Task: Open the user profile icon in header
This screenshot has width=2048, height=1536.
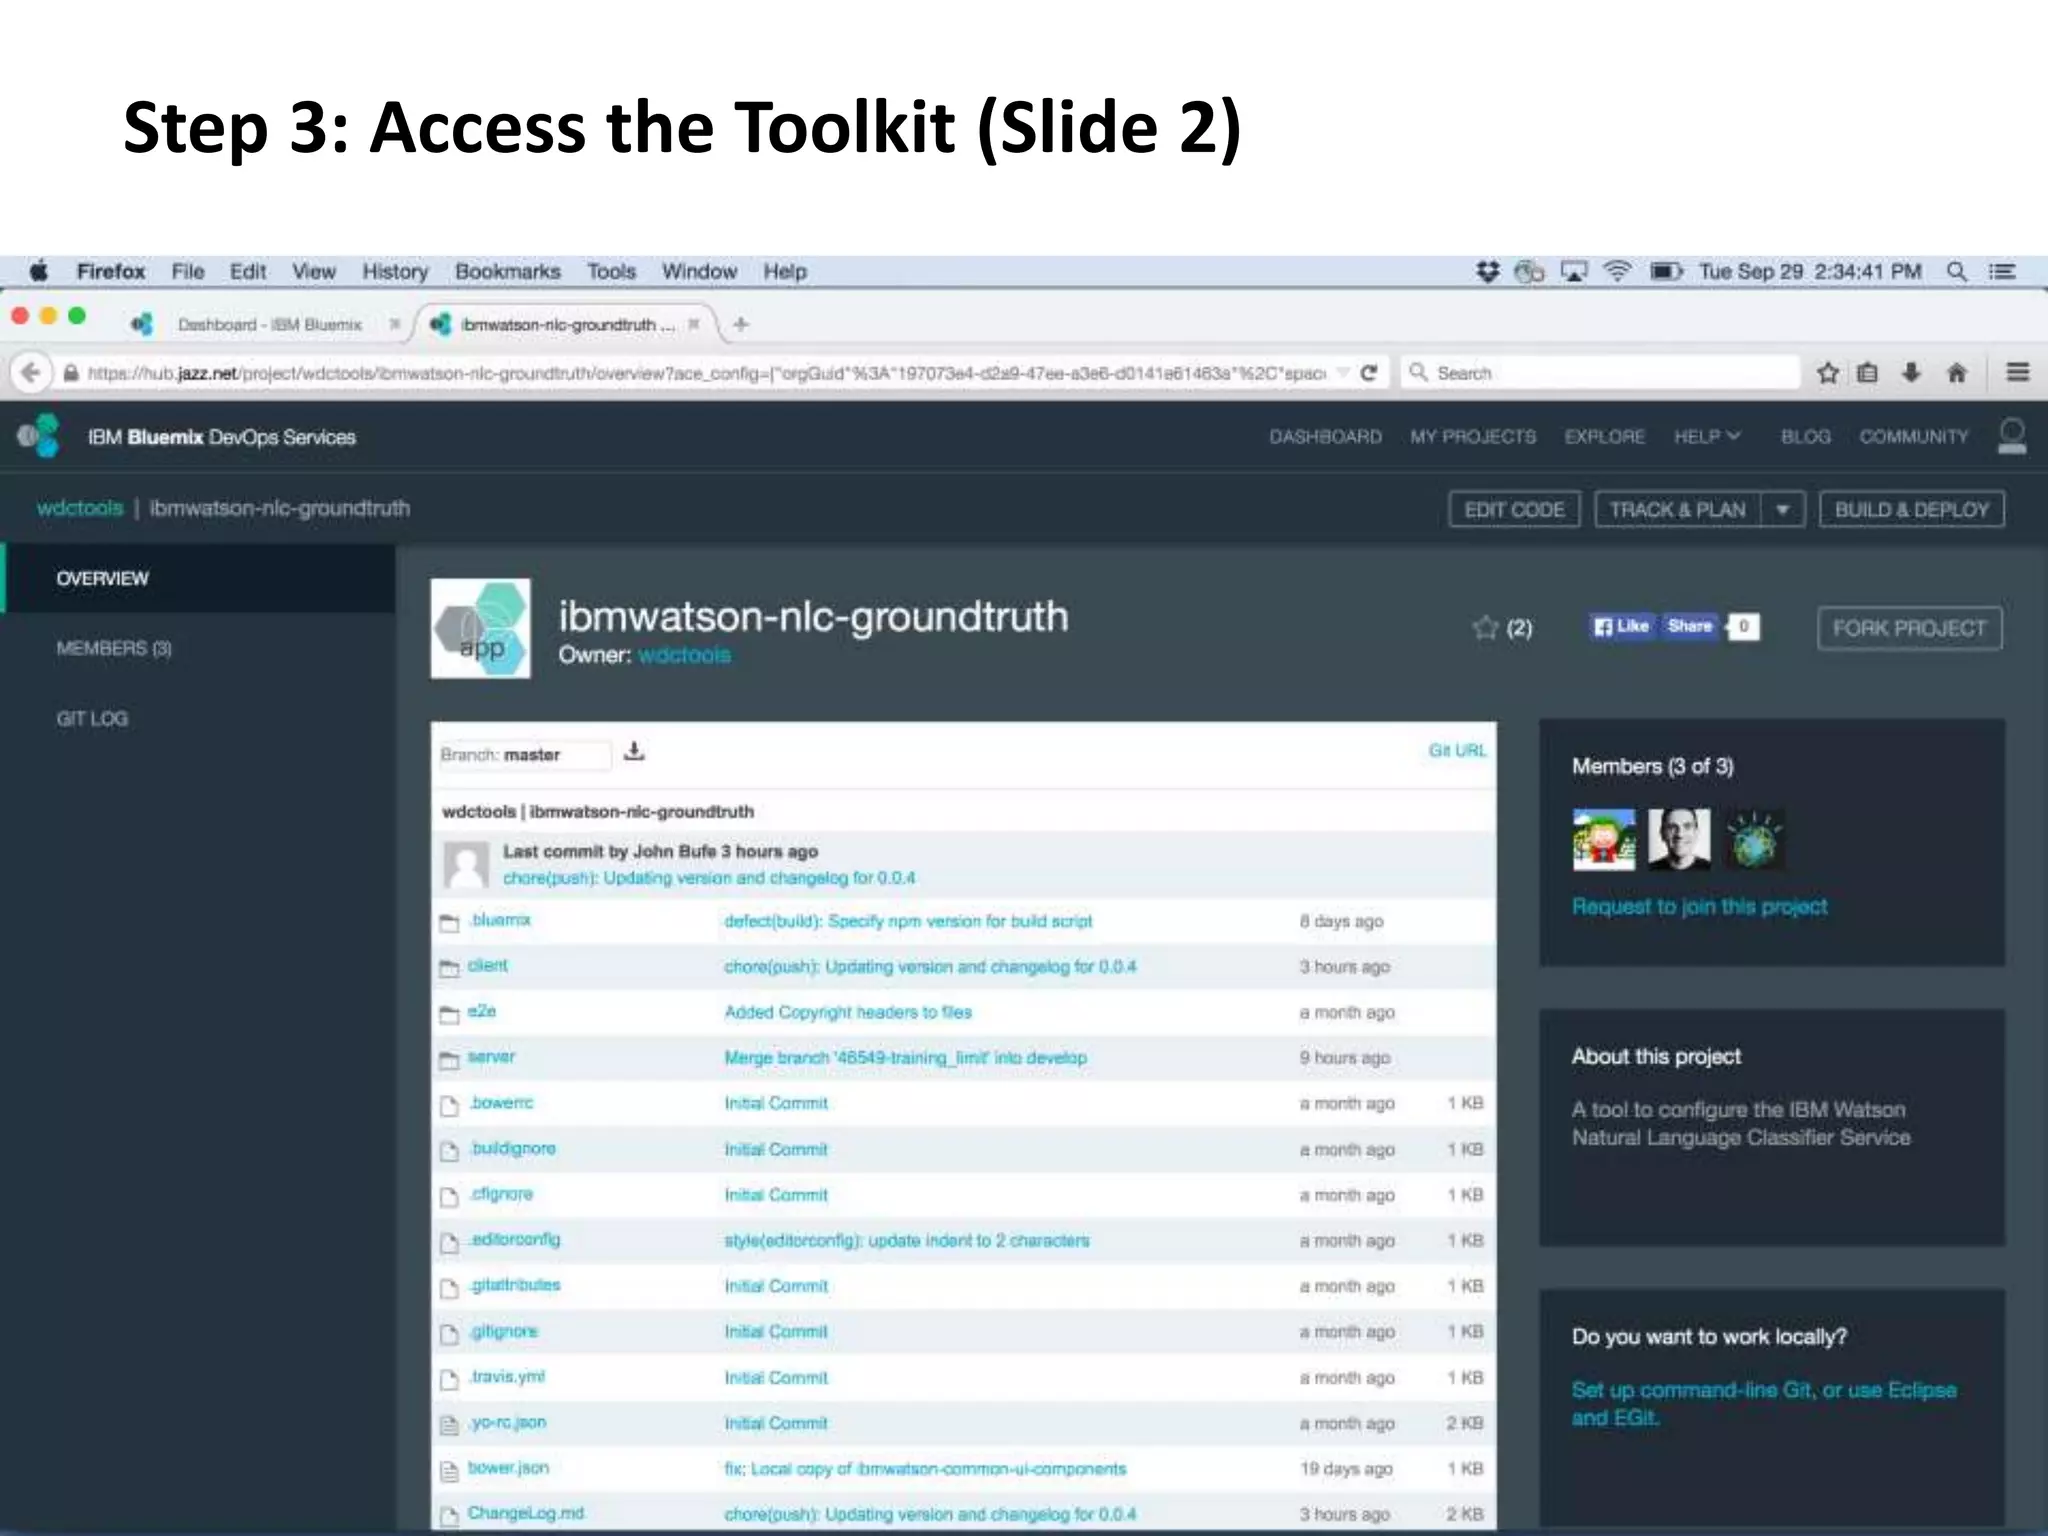Action: pos(2011,436)
